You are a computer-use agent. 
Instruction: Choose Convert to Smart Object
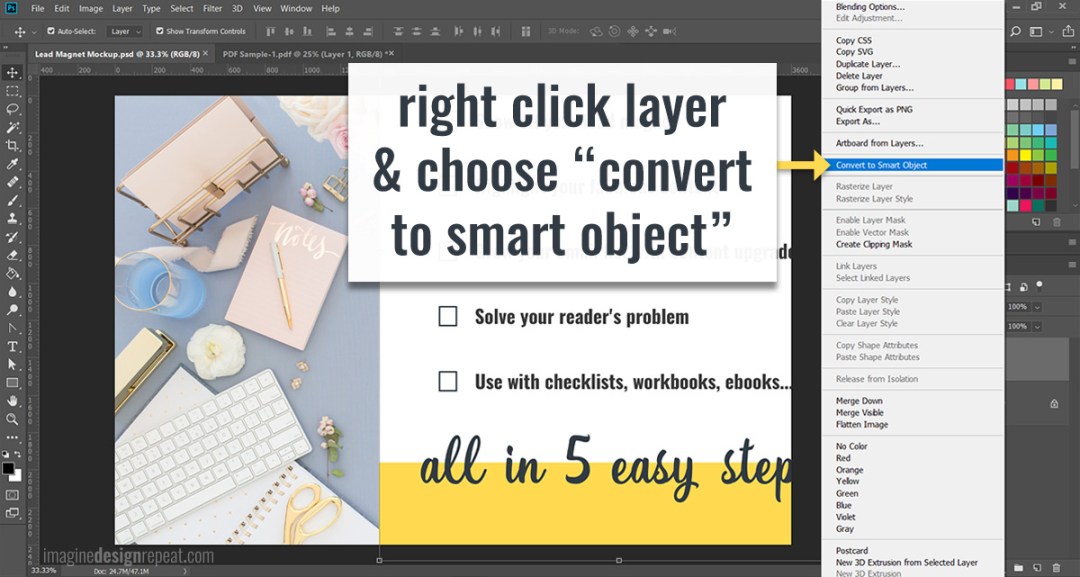tap(913, 165)
